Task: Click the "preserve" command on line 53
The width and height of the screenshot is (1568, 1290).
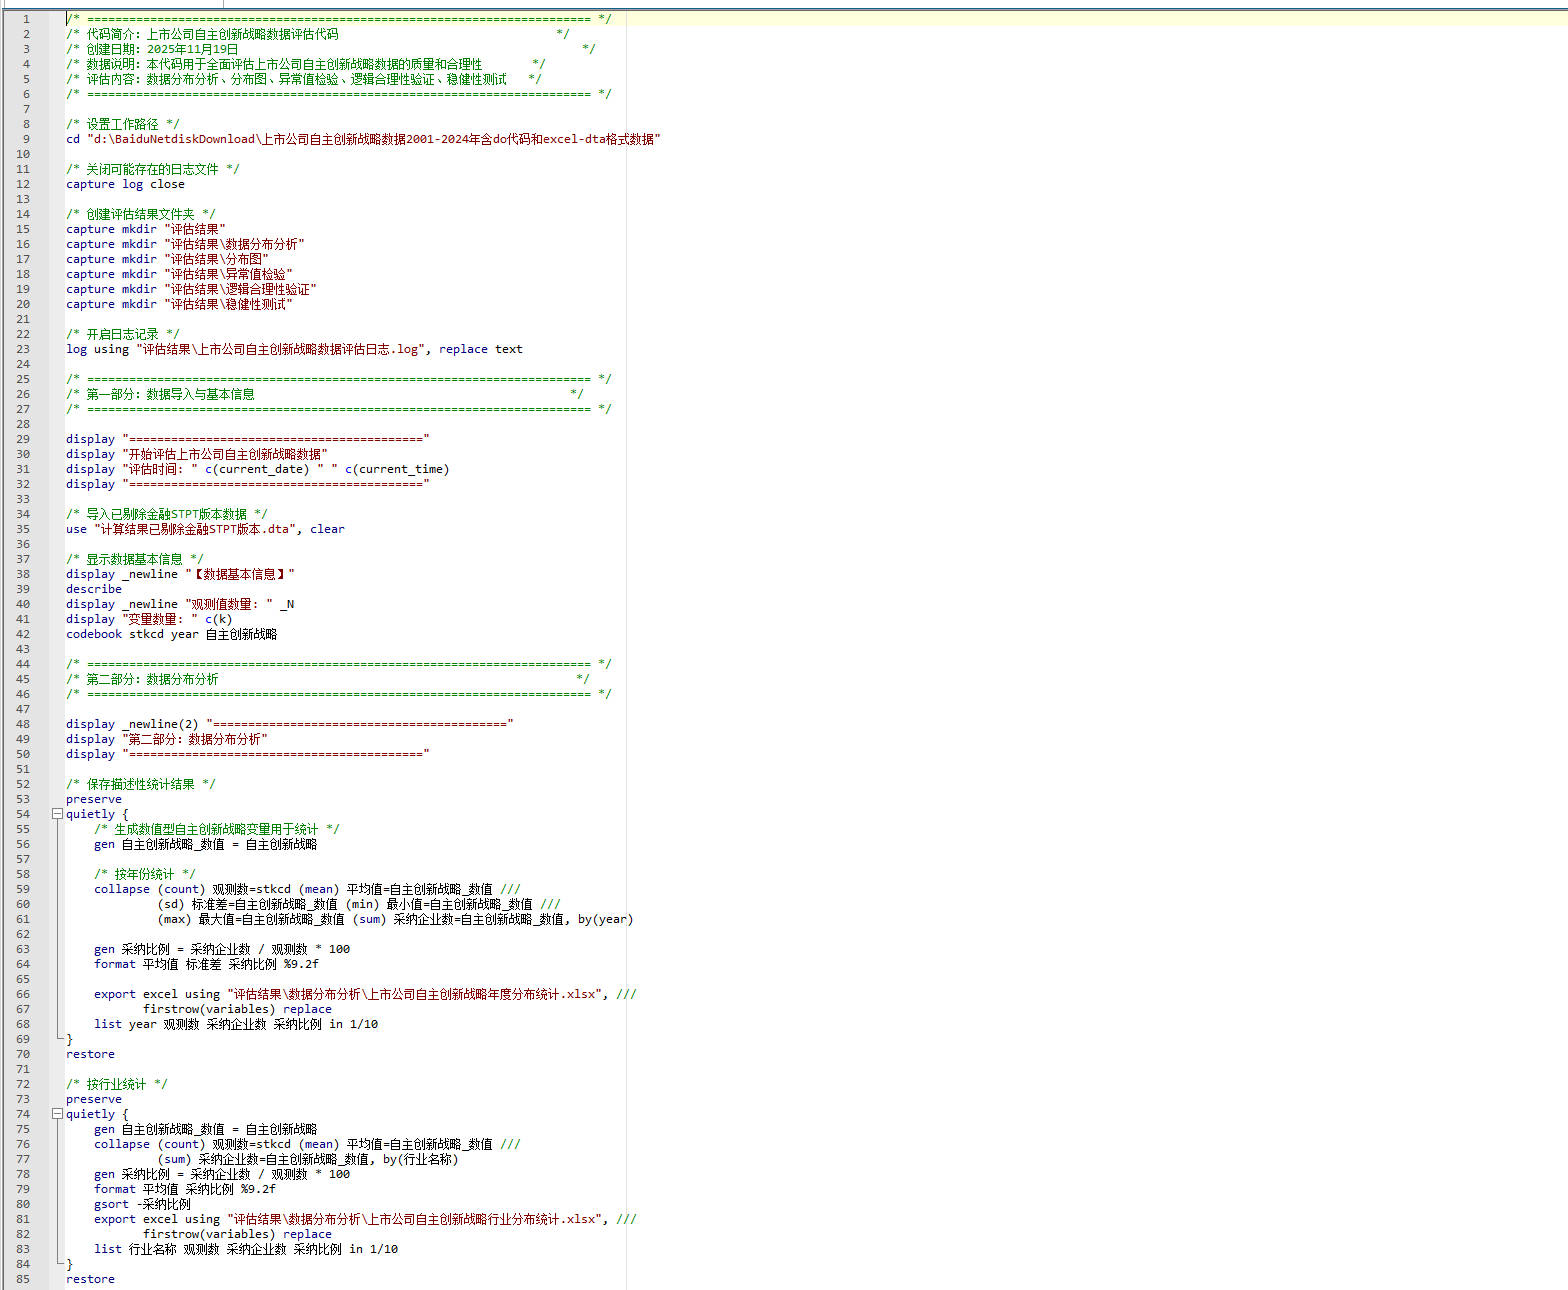Action: pos(94,799)
